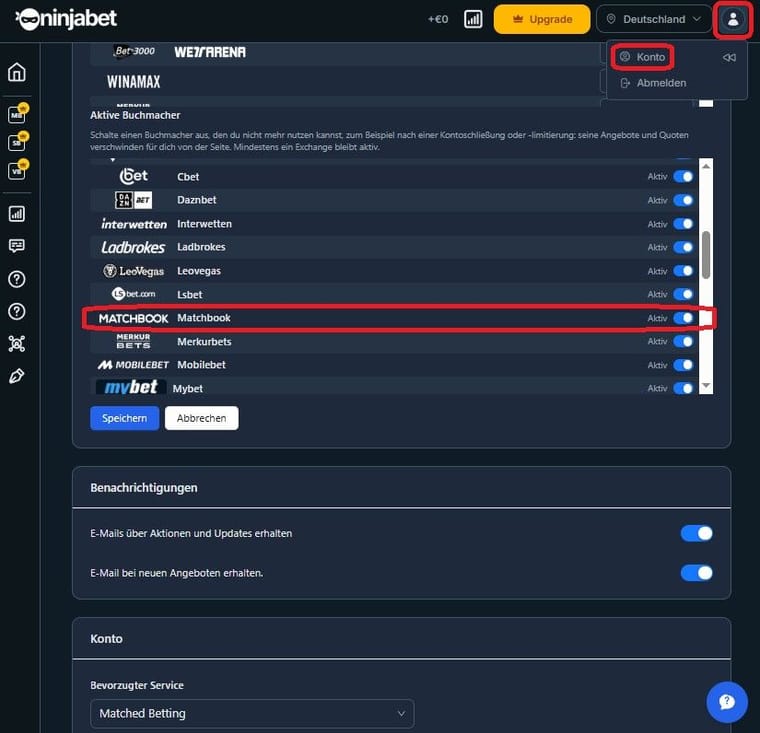Click the DAZN Bet logo
The height and width of the screenshot is (733, 760).
click(133, 200)
